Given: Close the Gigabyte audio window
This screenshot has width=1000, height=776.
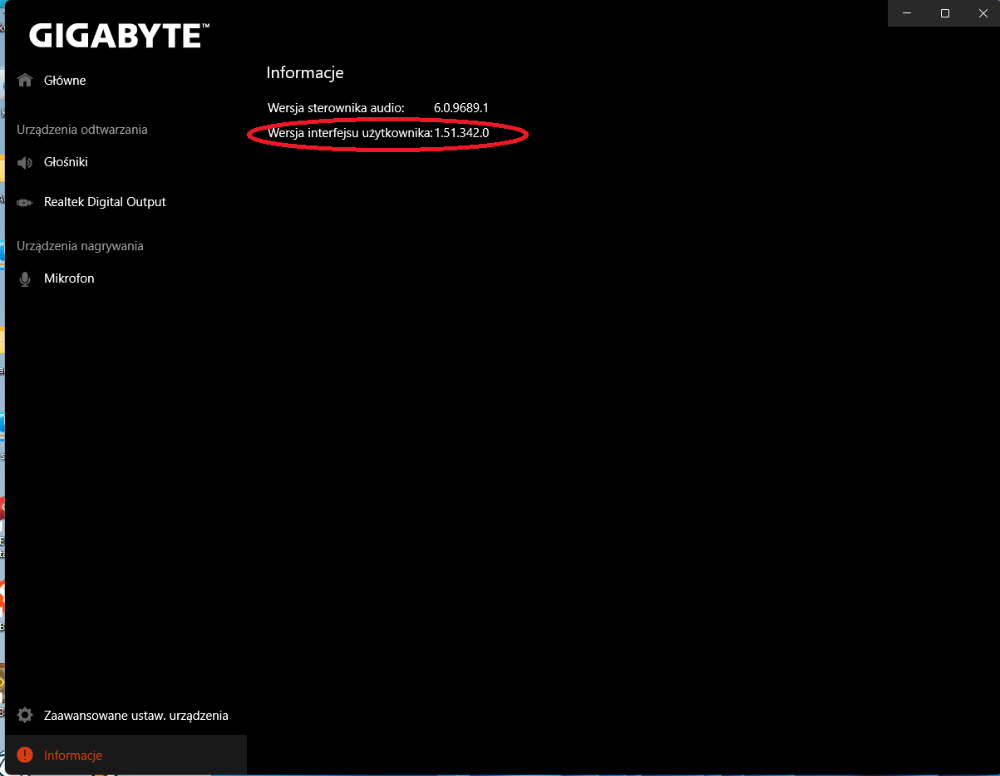Looking at the screenshot, I should tap(981, 13).
